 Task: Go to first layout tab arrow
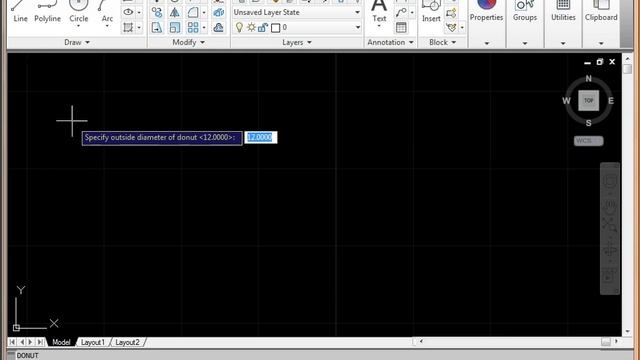click(x=12, y=342)
